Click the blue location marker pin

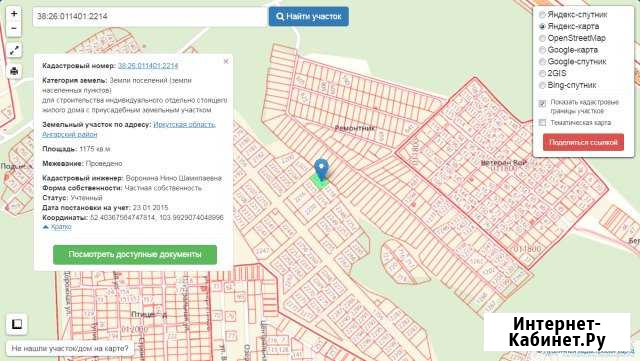[x=322, y=170]
